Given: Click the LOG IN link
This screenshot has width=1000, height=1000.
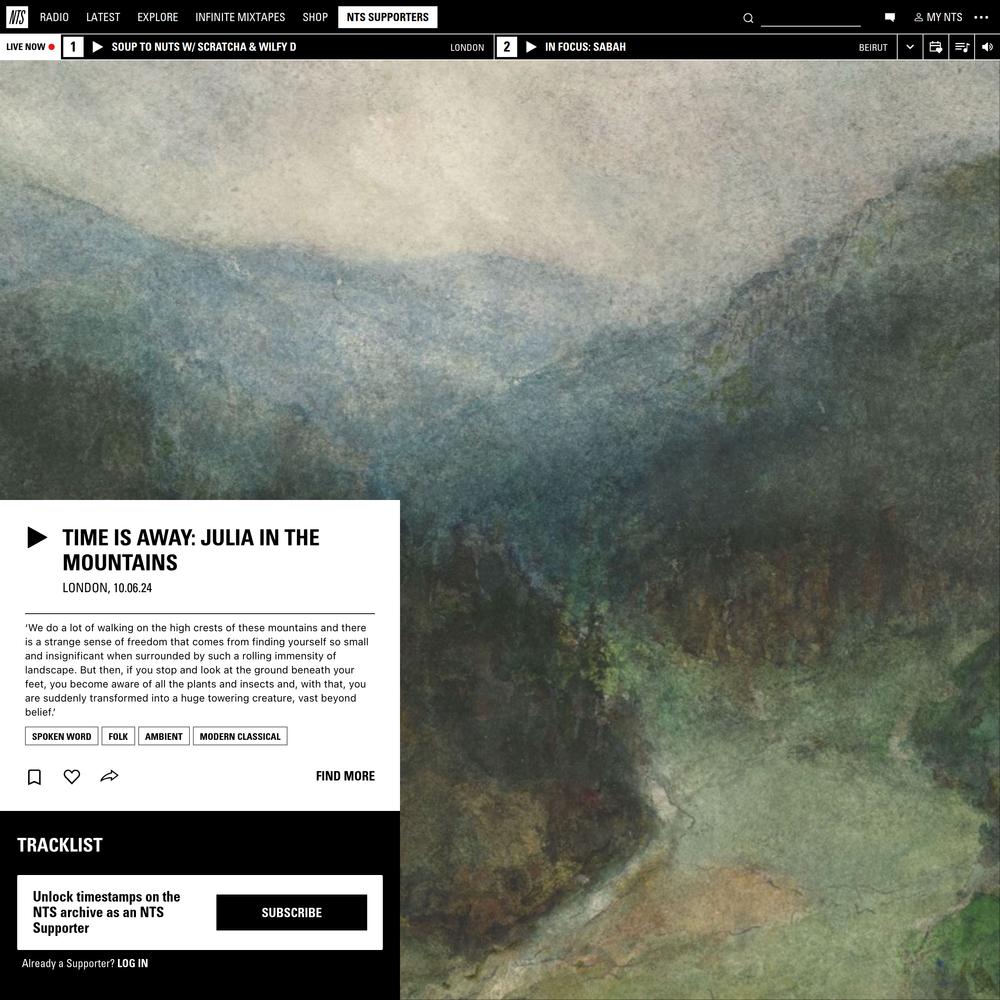Looking at the screenshot, I should [133, 964].
